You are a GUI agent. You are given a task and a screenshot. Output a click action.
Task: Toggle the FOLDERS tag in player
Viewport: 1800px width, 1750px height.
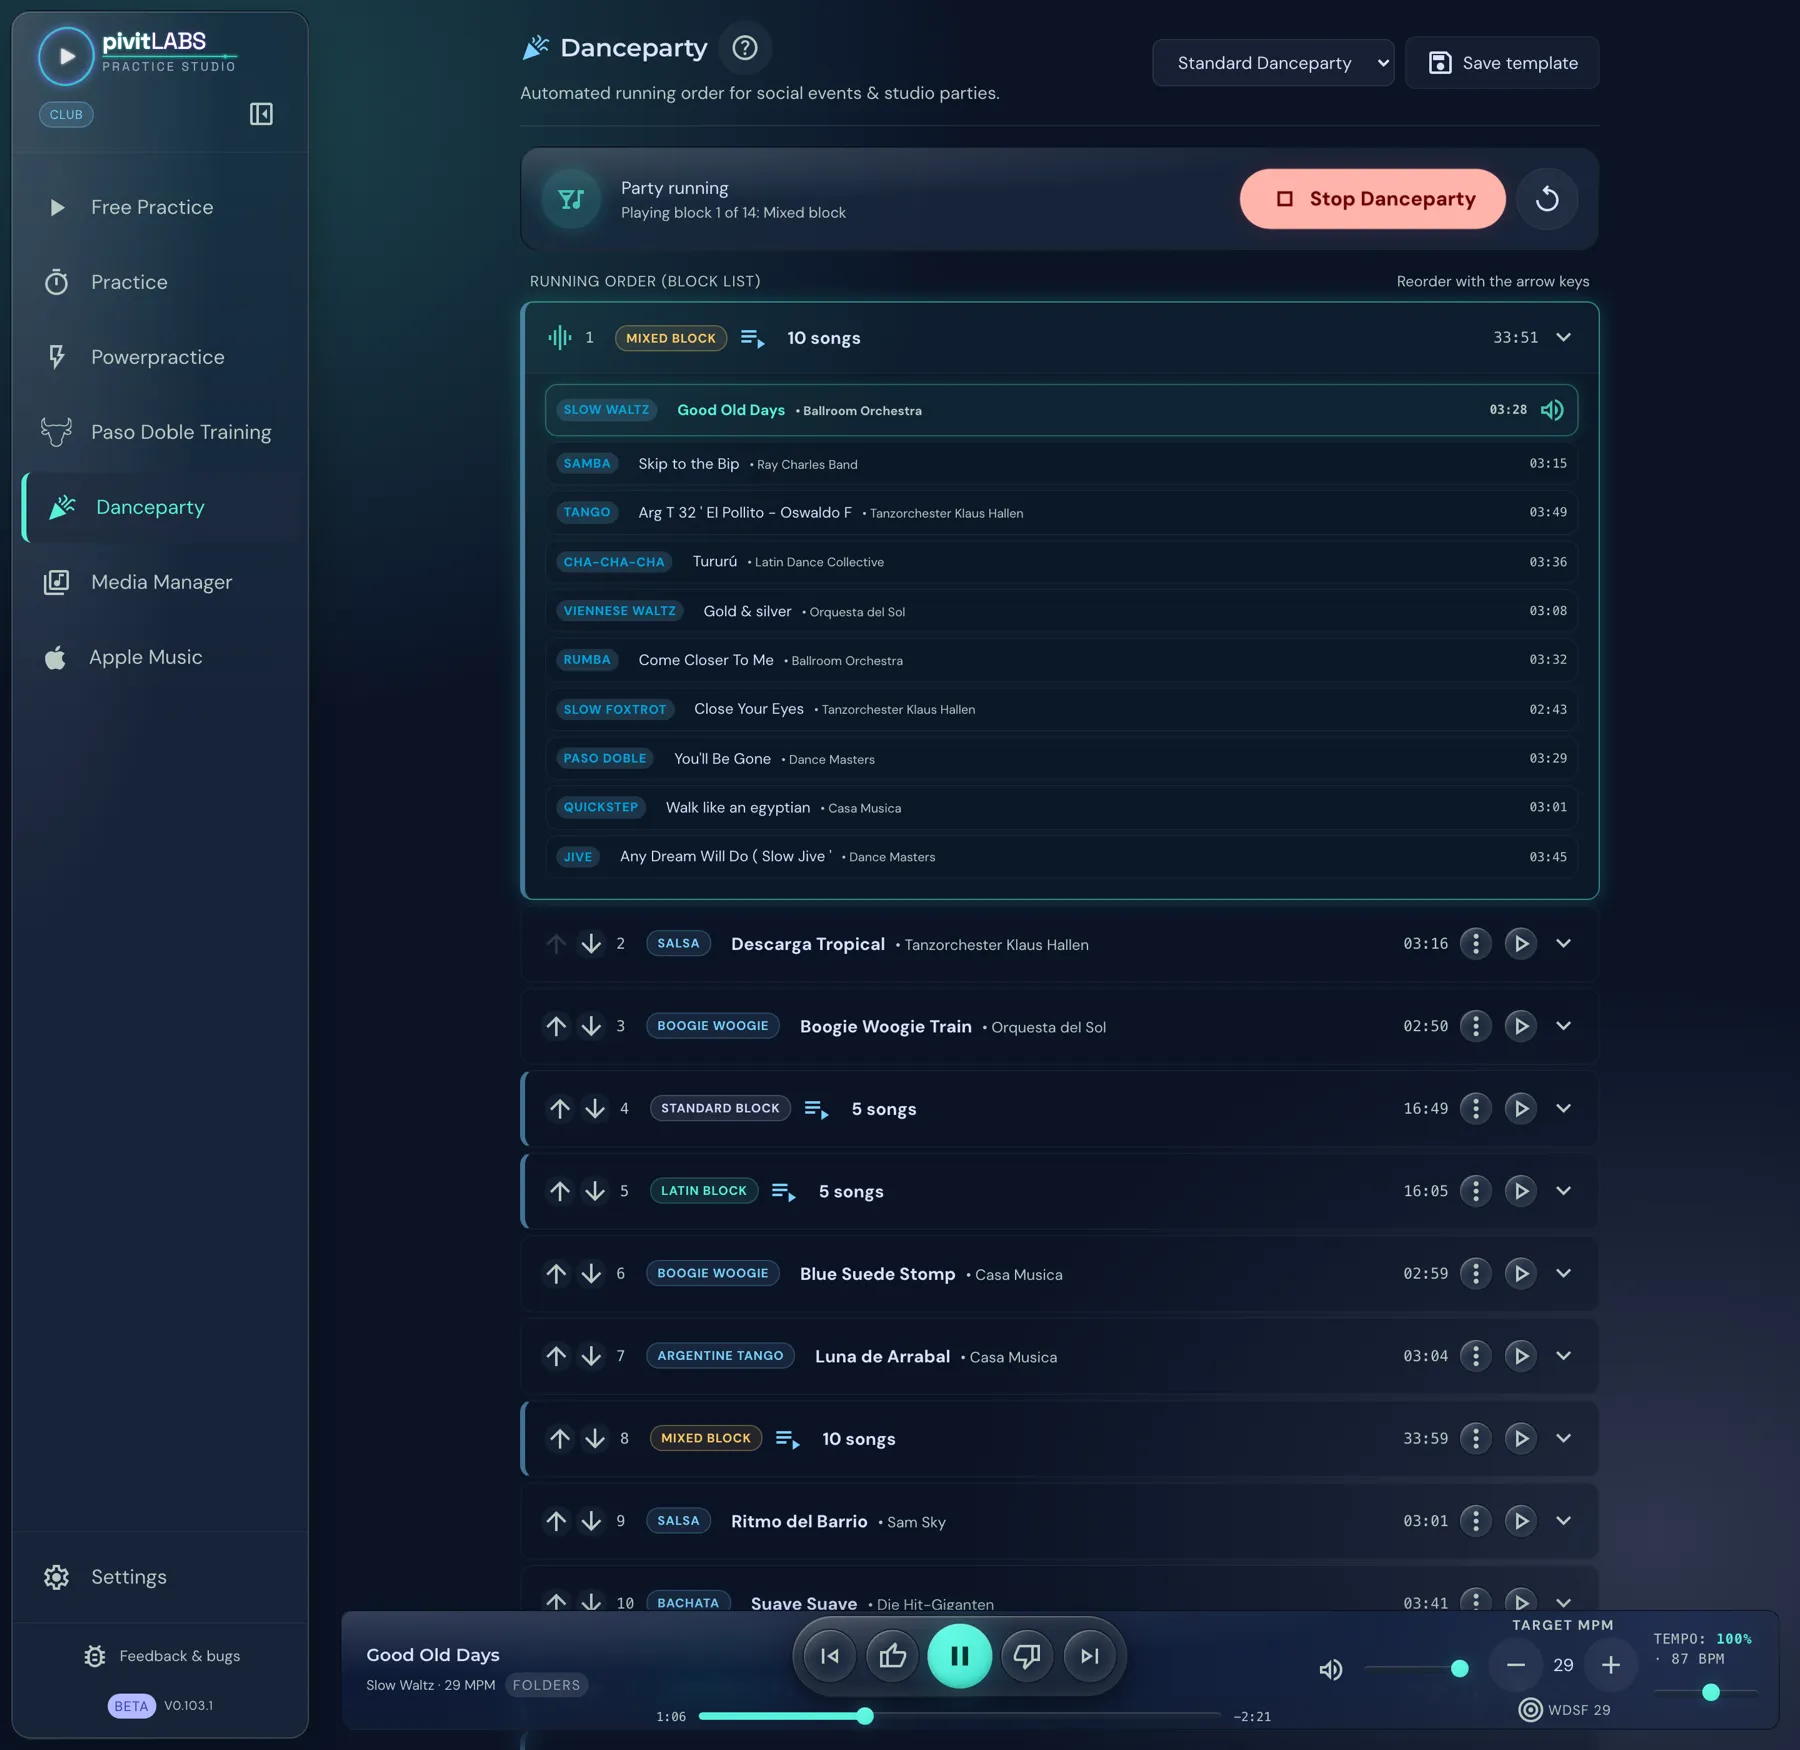click(x=547, y=1685)
